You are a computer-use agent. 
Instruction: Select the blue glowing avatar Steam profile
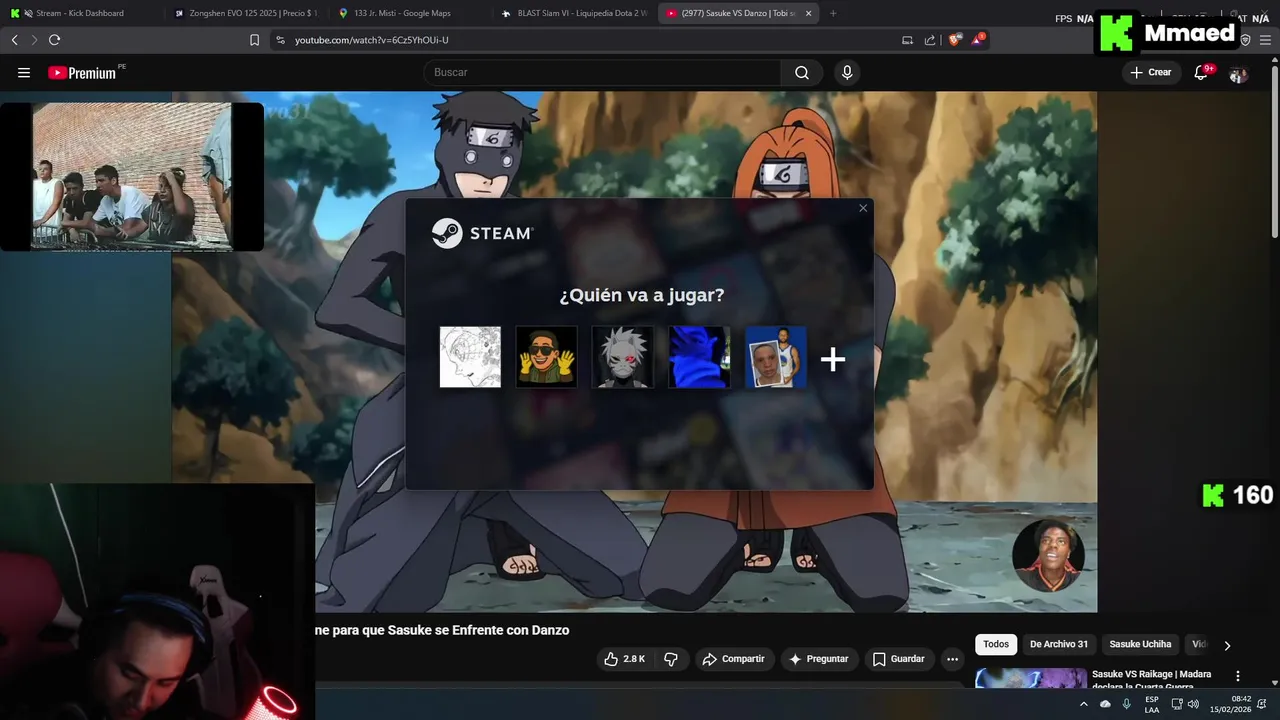point(699,357)
